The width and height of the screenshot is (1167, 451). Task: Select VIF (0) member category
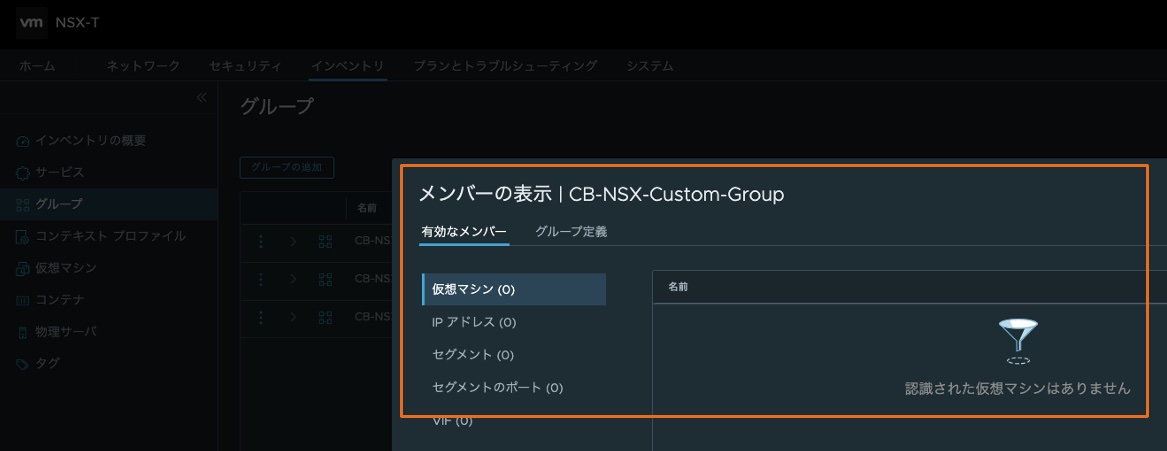(x=453, y=420)
